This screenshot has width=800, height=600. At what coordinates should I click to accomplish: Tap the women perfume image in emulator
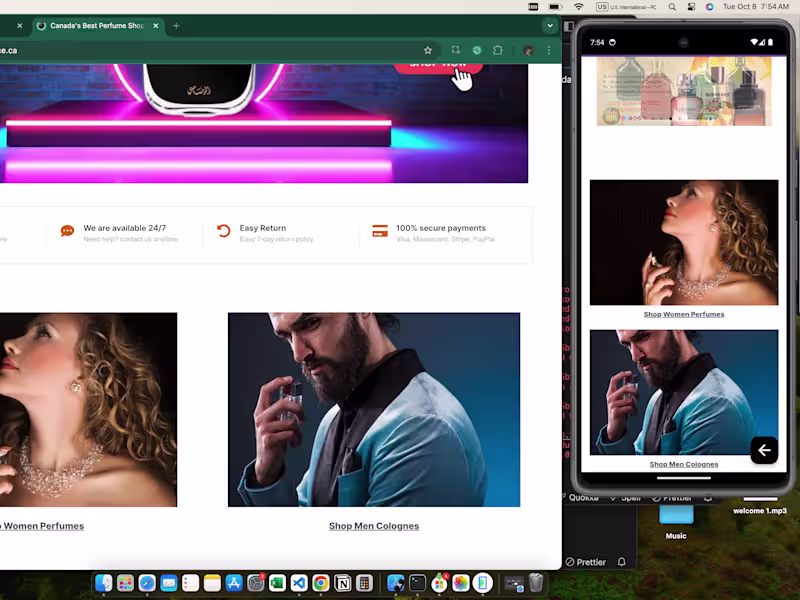click(x=684, y=242)
